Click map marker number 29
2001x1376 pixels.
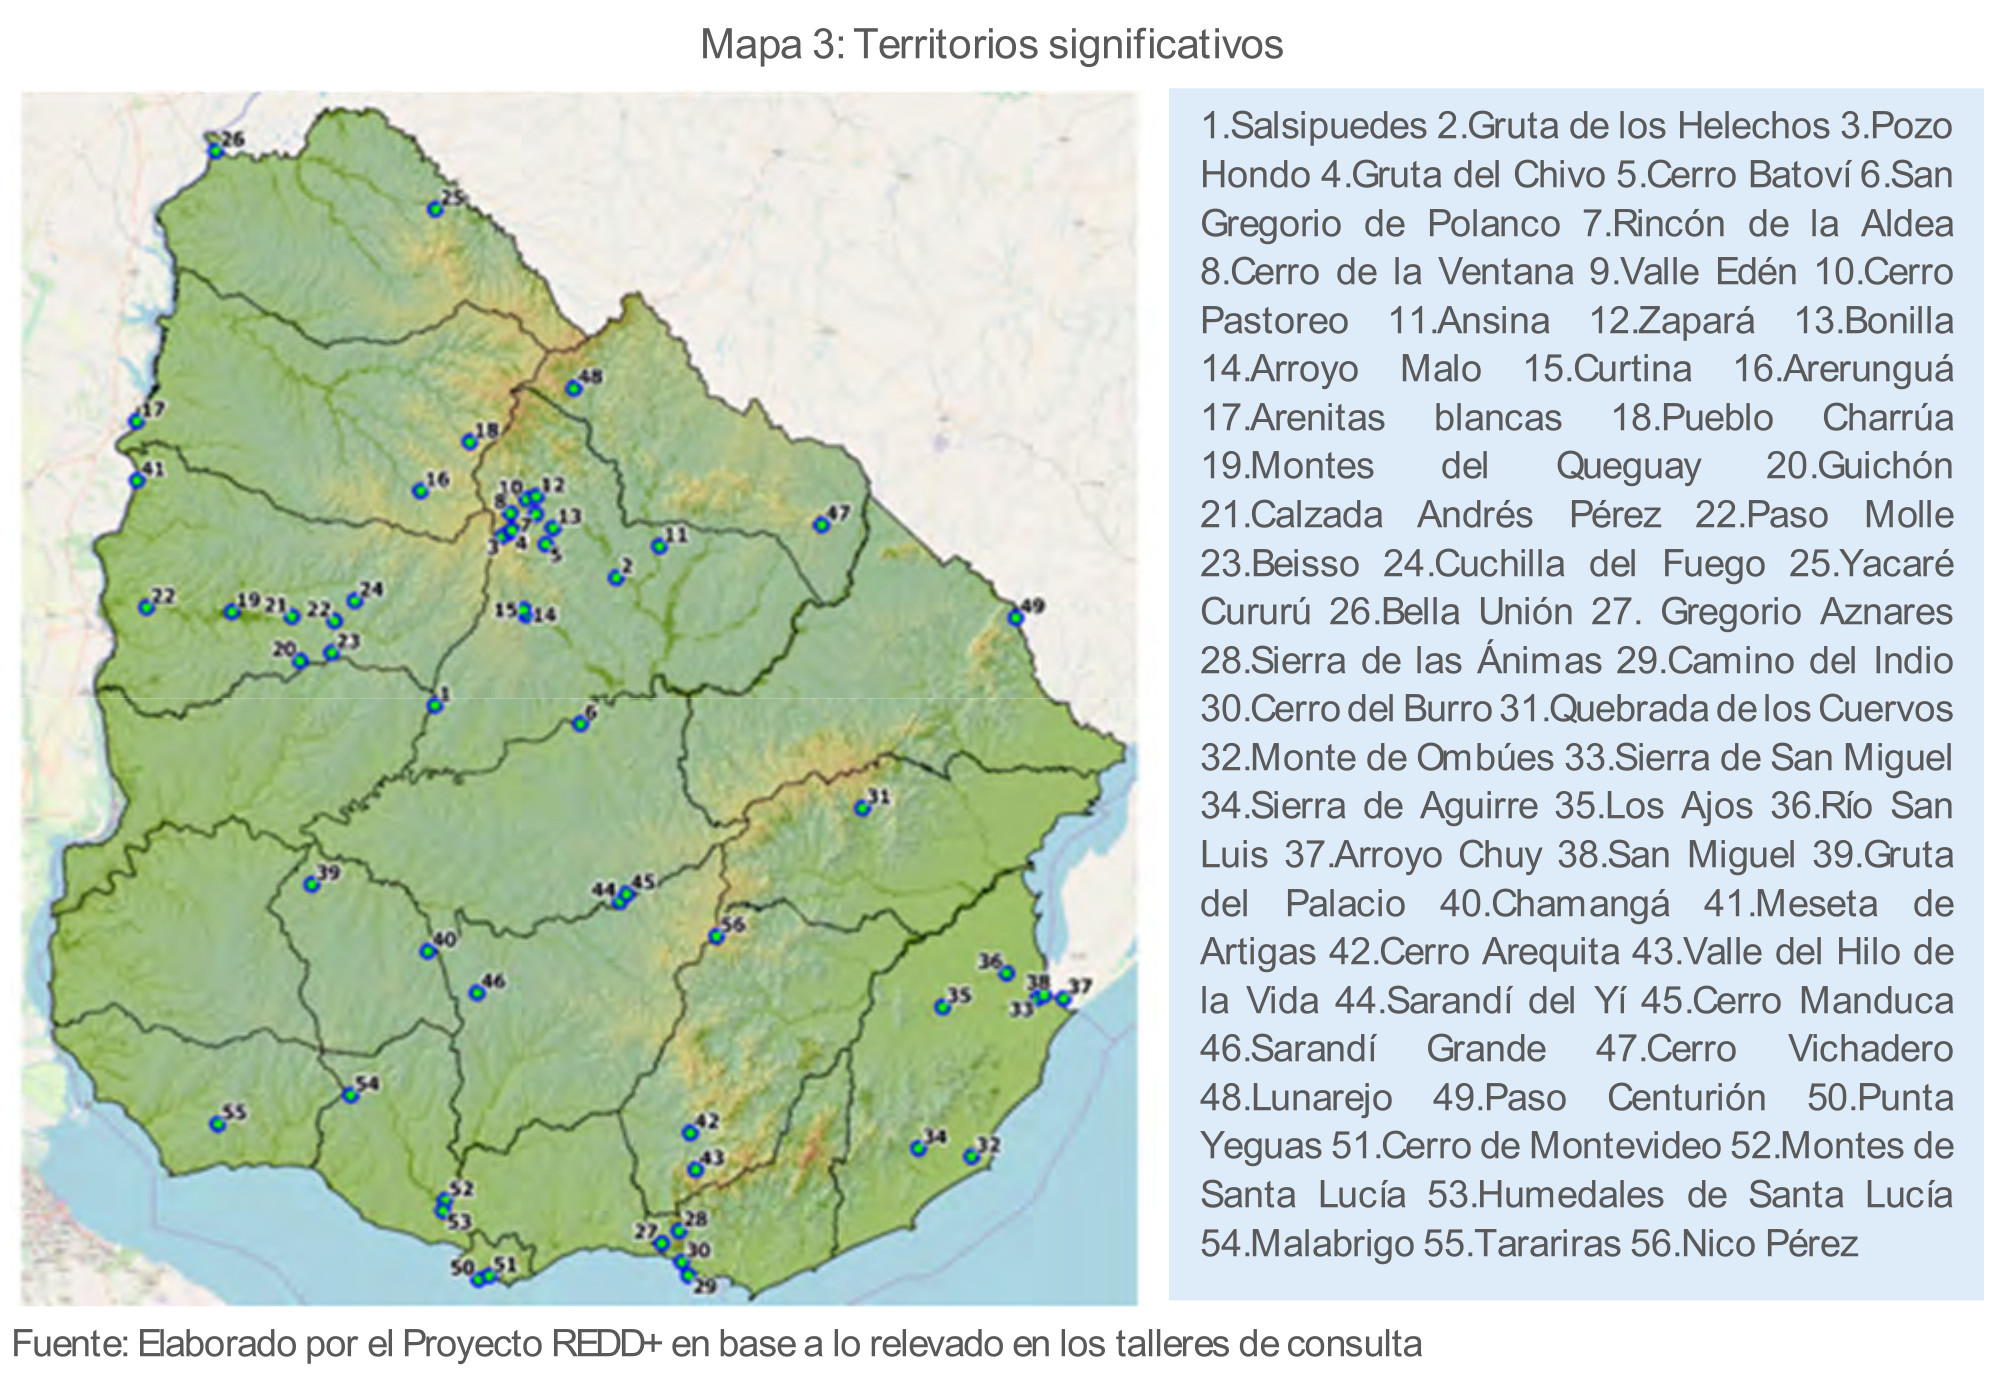[x=687, y=1274]
